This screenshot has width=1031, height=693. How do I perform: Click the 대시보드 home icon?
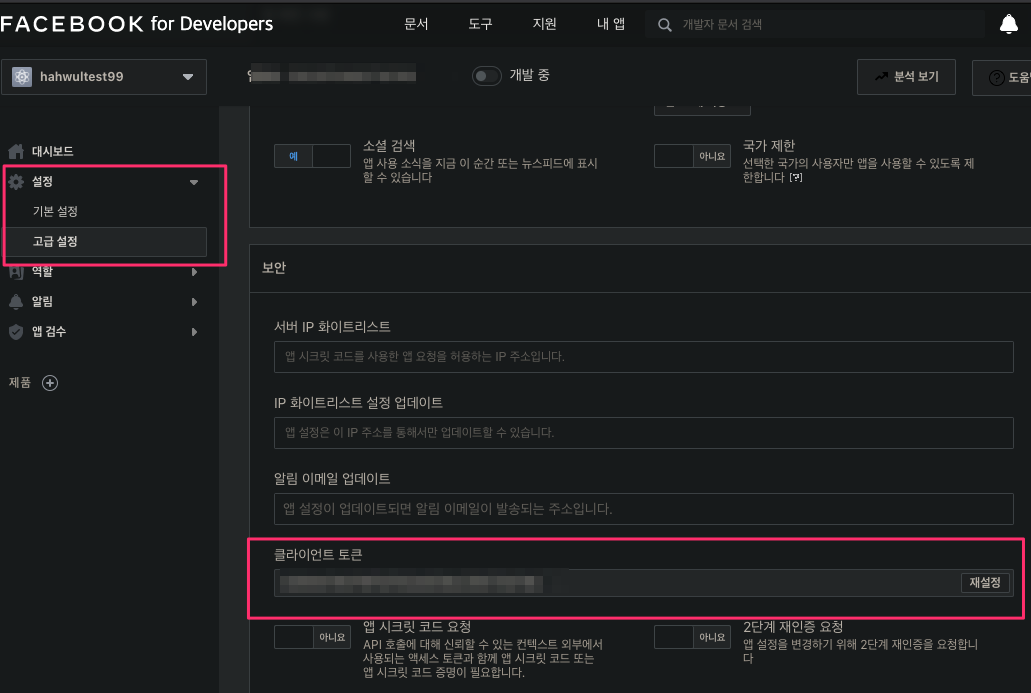pyautogui.click(x=16, y=151)
